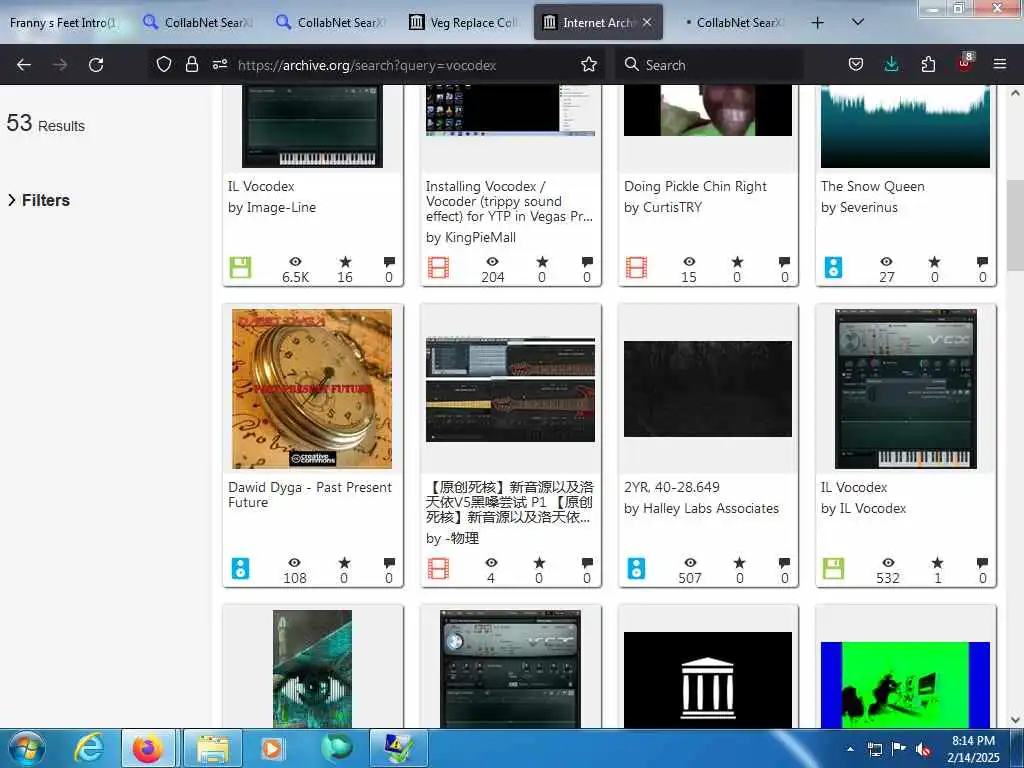Click the red extension icon with badge 8
The width and height of the screenshot is (1024, 768).
click(x=965, y=63)
